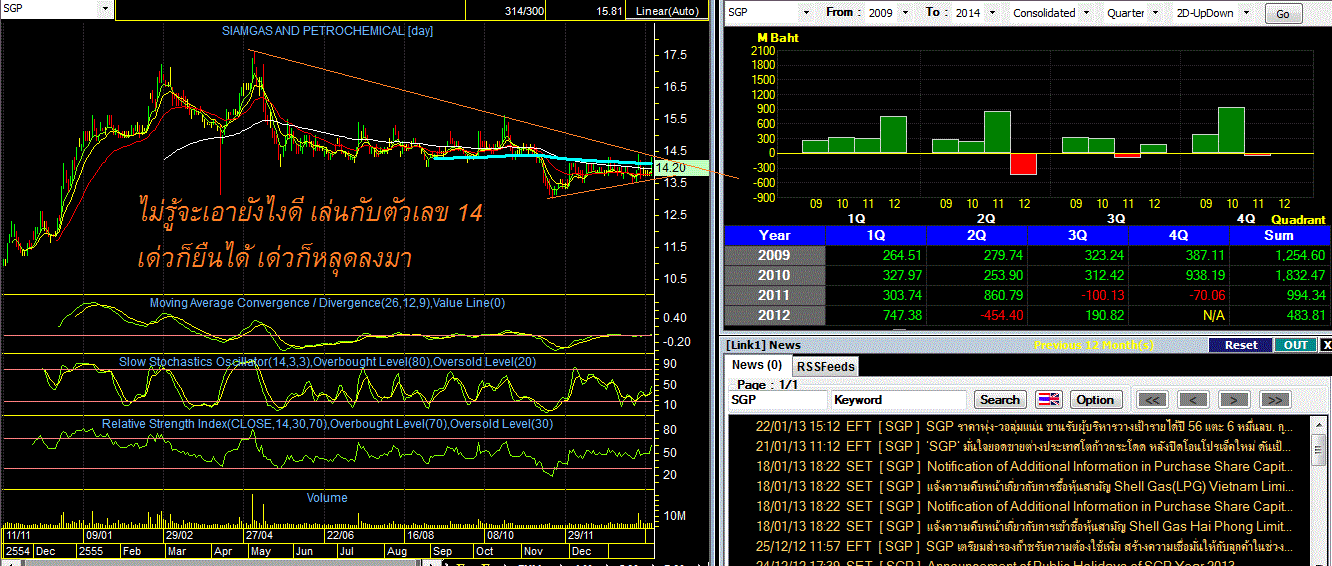The height and width of the screenshot is (566, 1332).
Task: Expand the Consolidated statement type dropdown
Action: 1087,13
